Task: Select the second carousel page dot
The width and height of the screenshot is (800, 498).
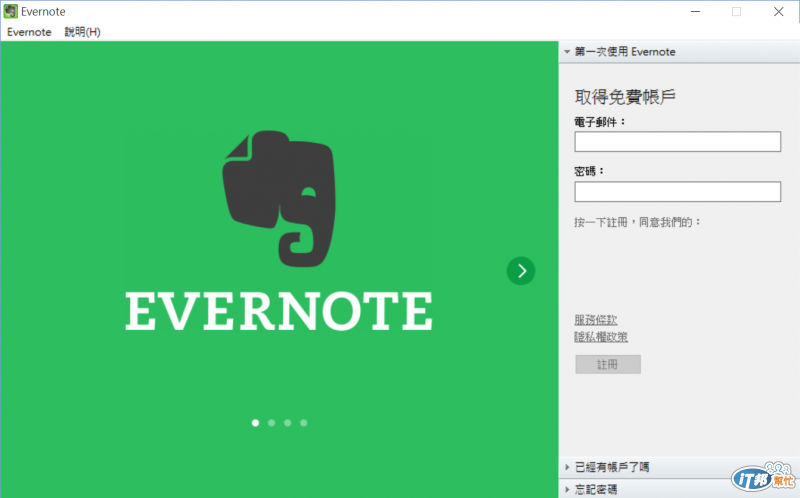Action: pos(271,422)
